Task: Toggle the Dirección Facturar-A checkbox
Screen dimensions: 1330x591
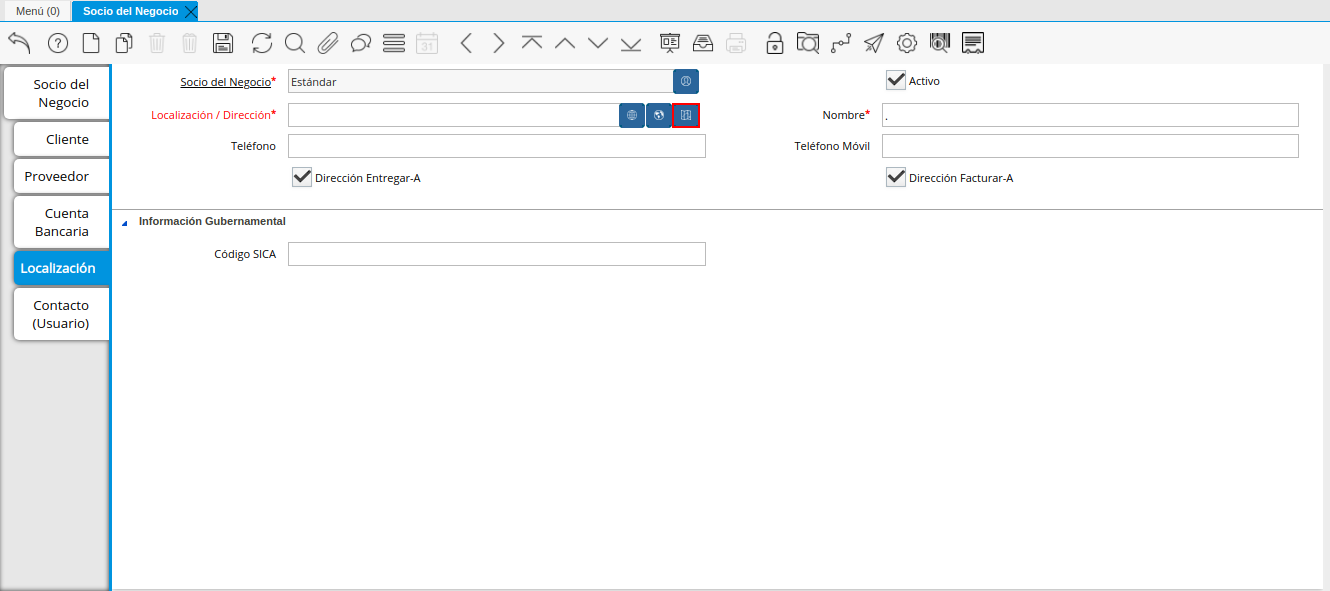Action: point(896,177)
